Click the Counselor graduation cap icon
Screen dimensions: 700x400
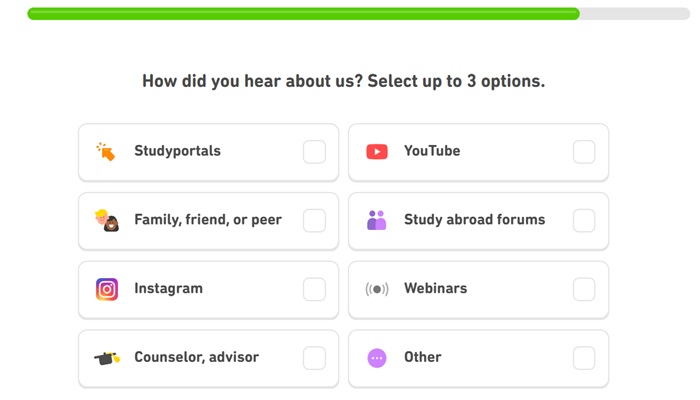(x=107, y=358)
